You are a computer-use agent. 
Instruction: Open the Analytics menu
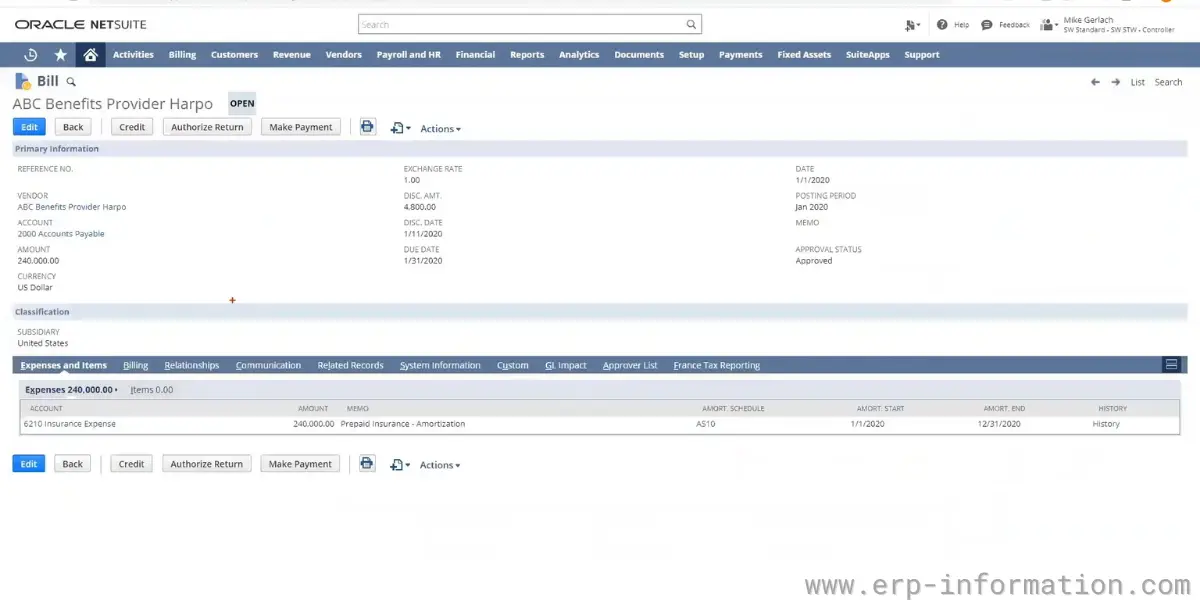[579, 55]
